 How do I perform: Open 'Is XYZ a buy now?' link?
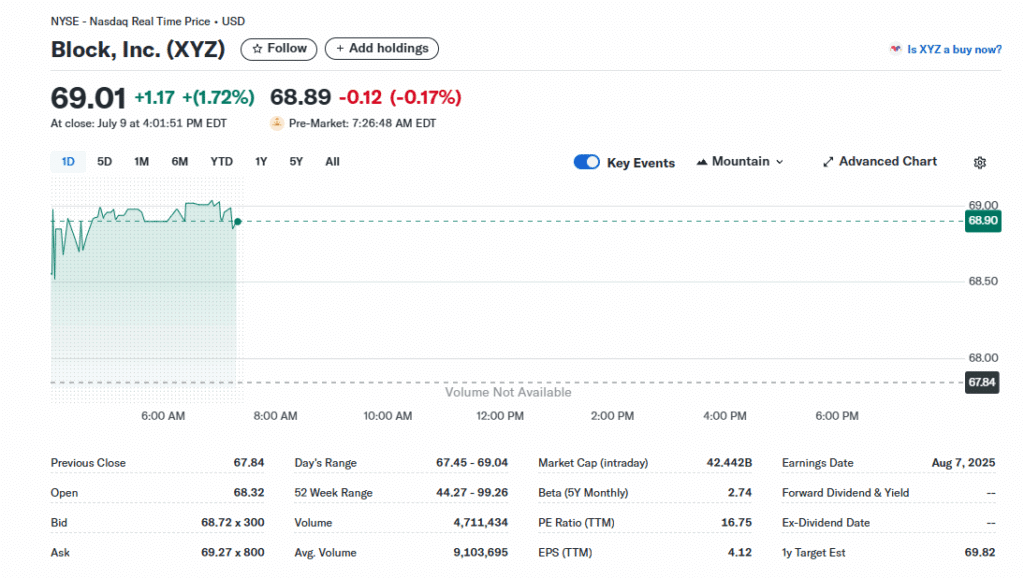pos(954,49)
